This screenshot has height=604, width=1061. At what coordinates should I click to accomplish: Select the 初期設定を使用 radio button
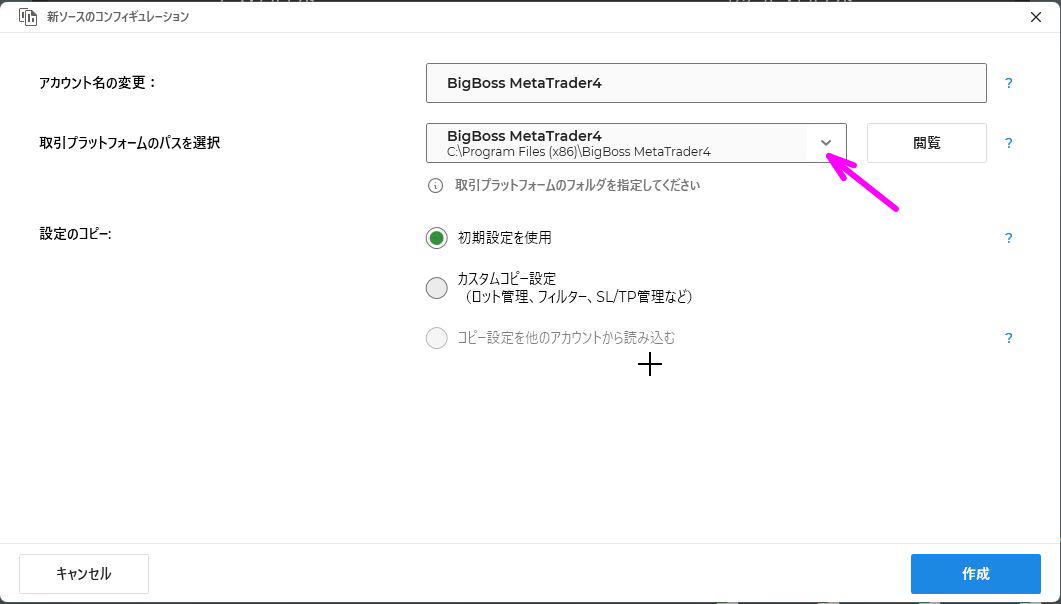[x=436, y=238]
